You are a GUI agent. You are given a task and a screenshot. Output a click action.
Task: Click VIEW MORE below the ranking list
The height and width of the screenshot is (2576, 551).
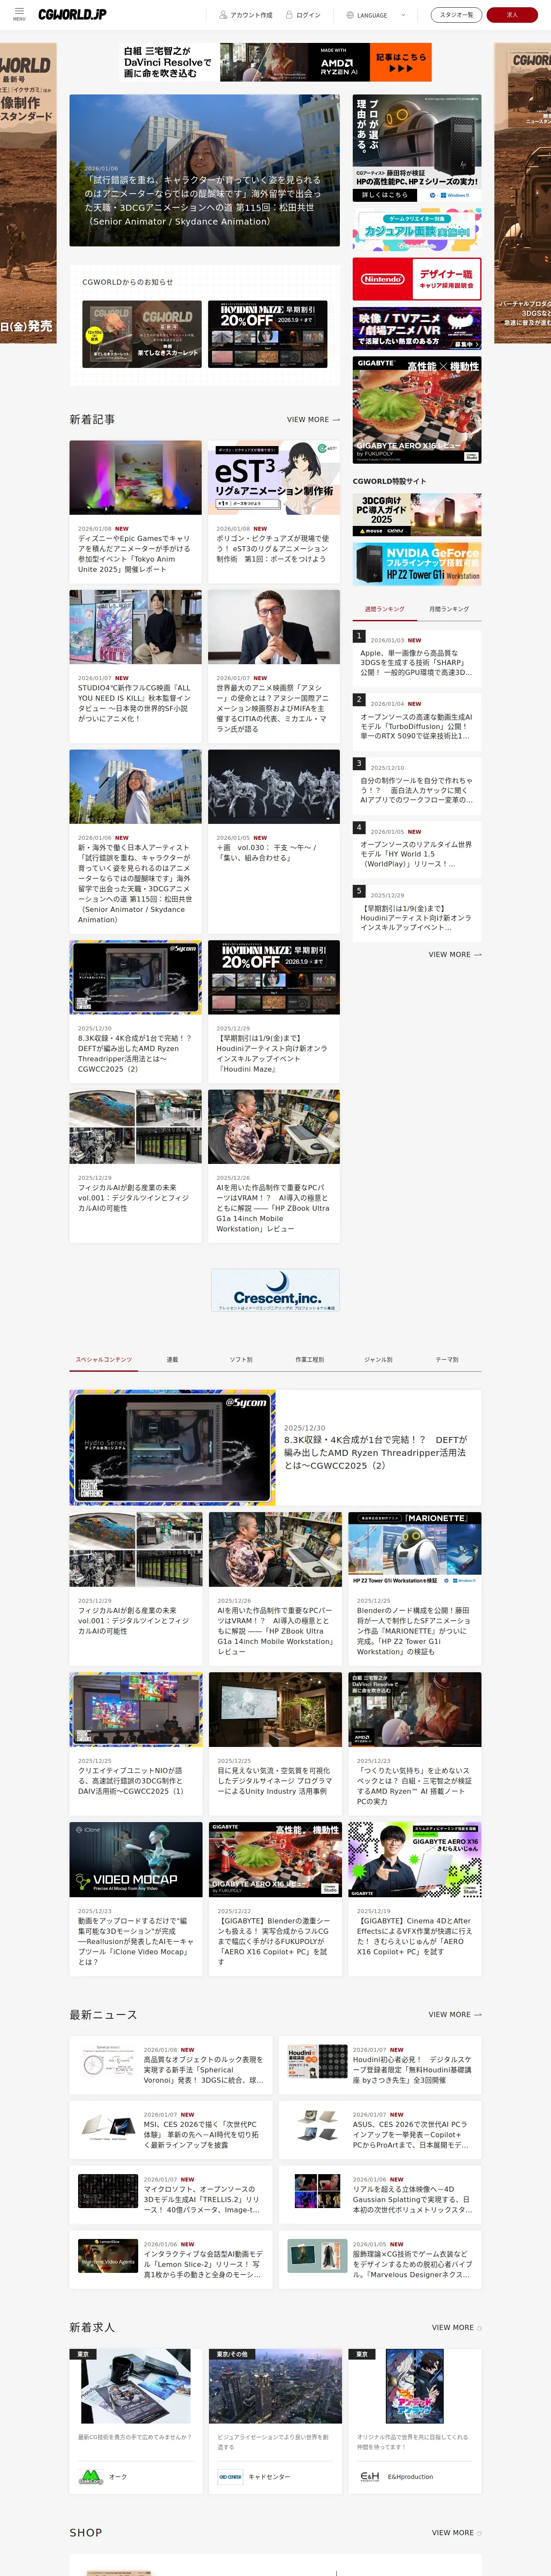pos(455,954)
